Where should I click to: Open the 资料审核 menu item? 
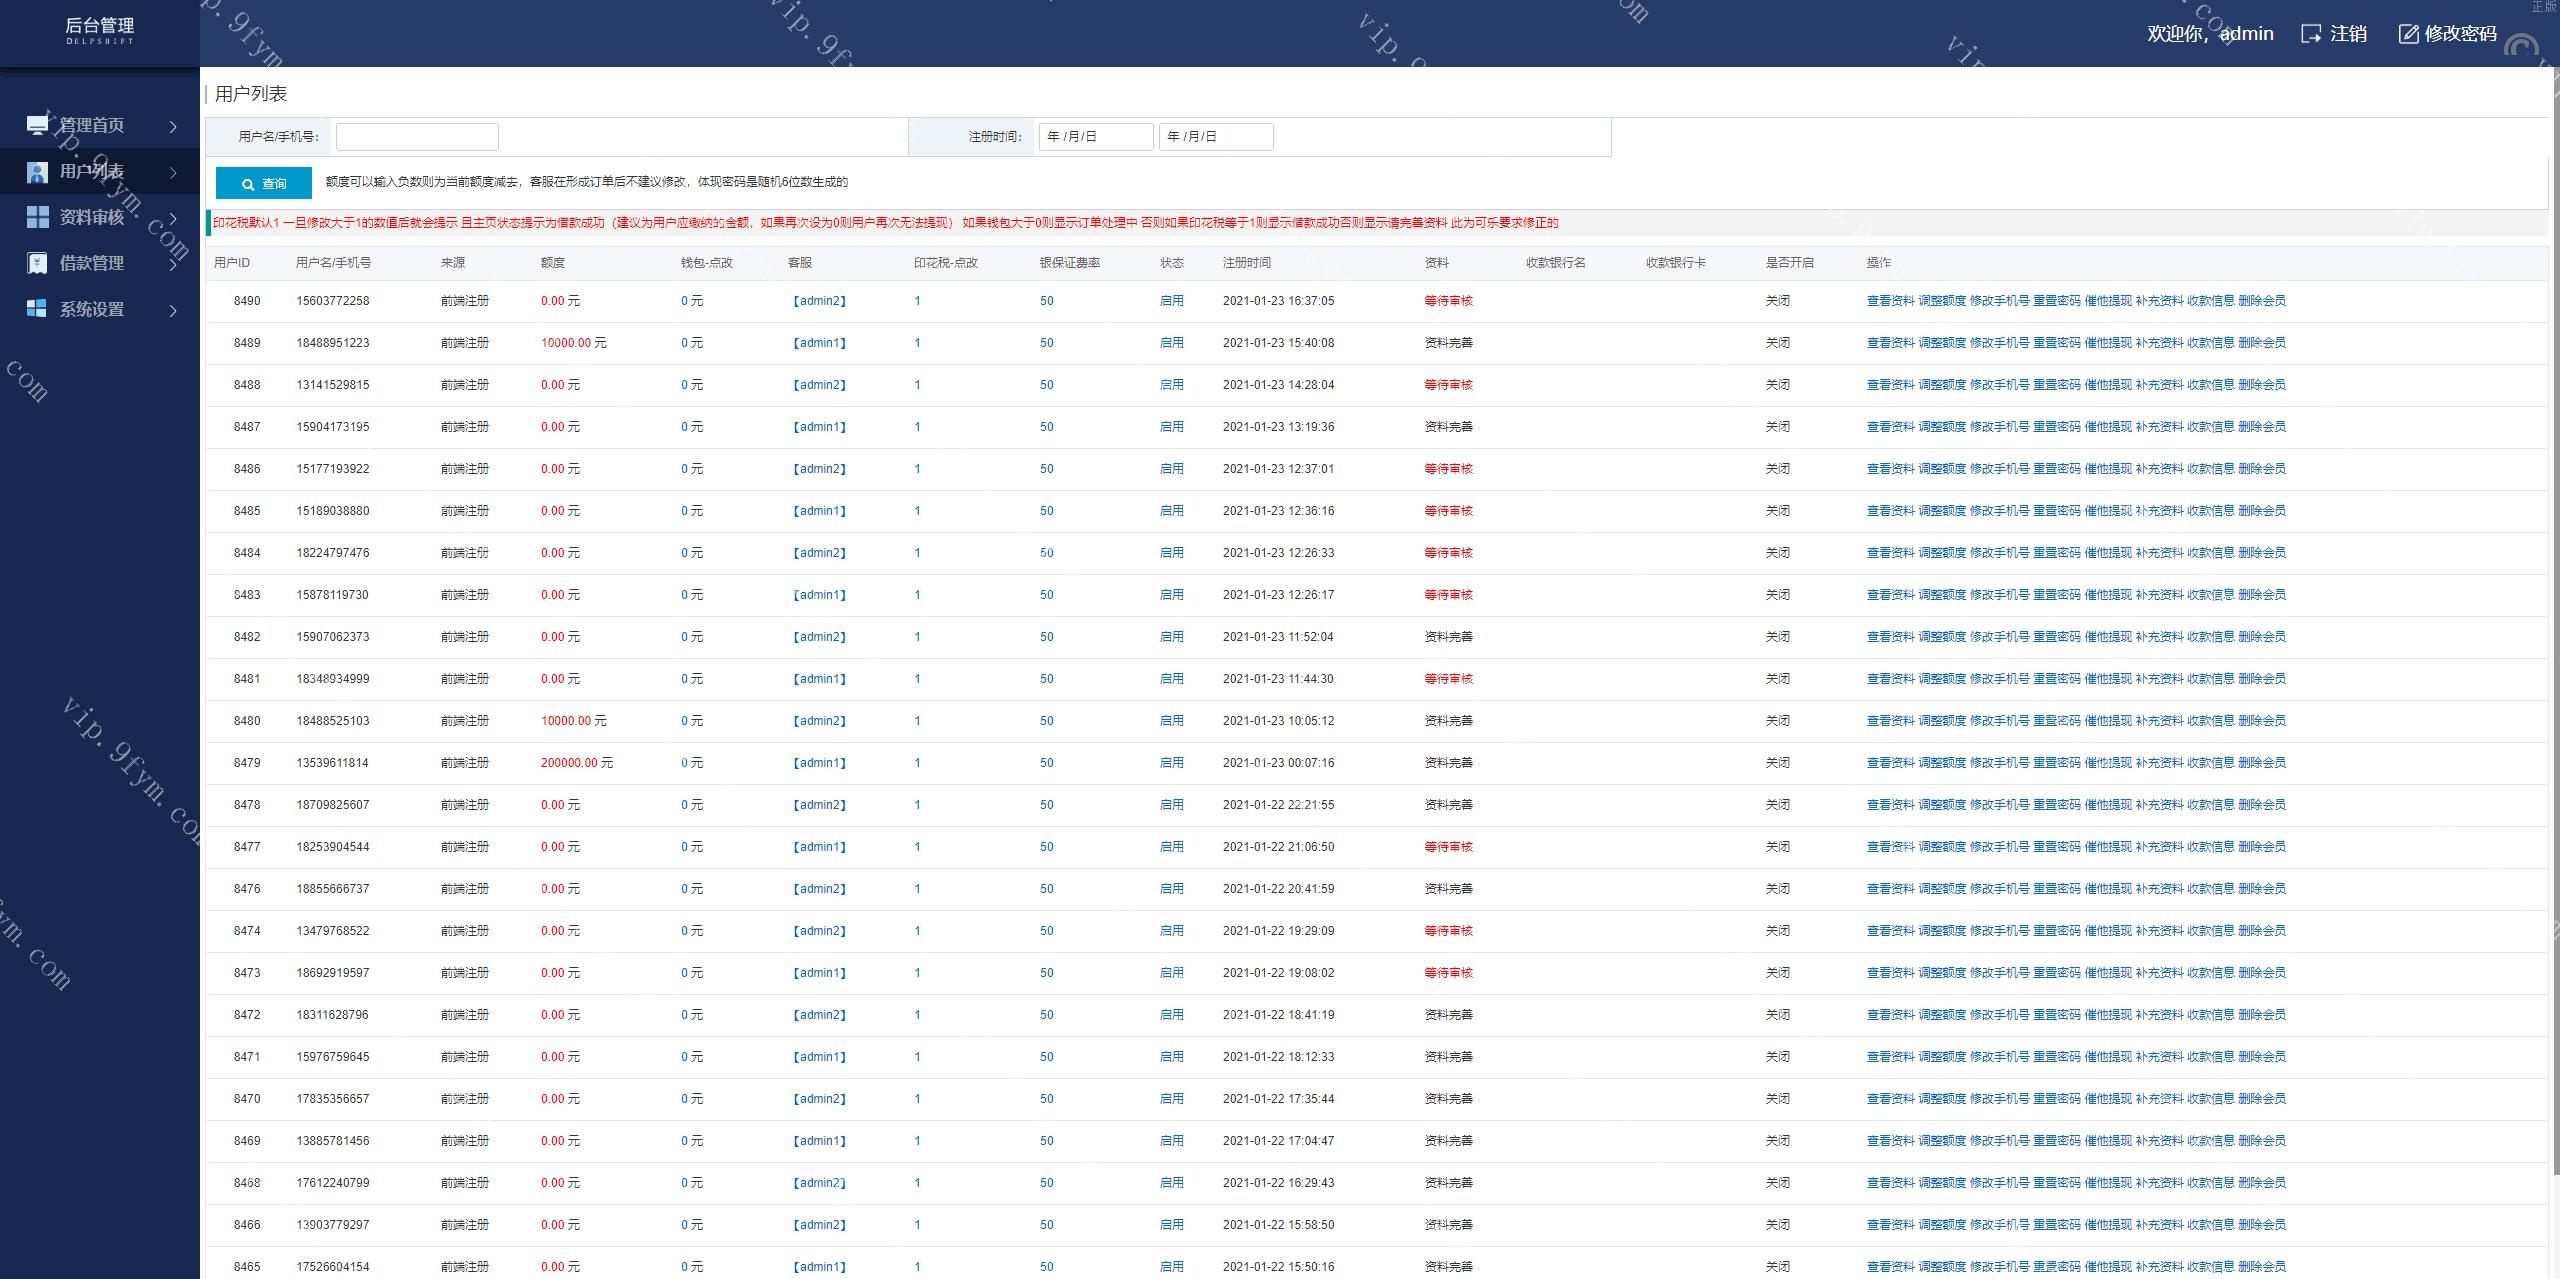(x=92, y=217)
